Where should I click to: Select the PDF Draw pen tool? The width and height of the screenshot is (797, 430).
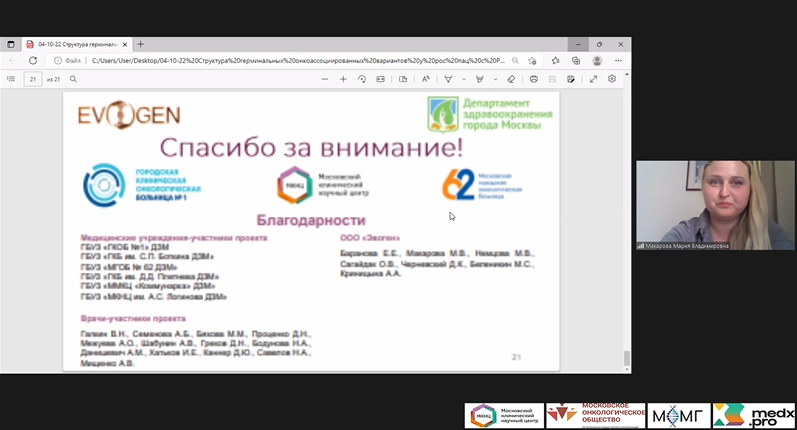pos(448,79)
